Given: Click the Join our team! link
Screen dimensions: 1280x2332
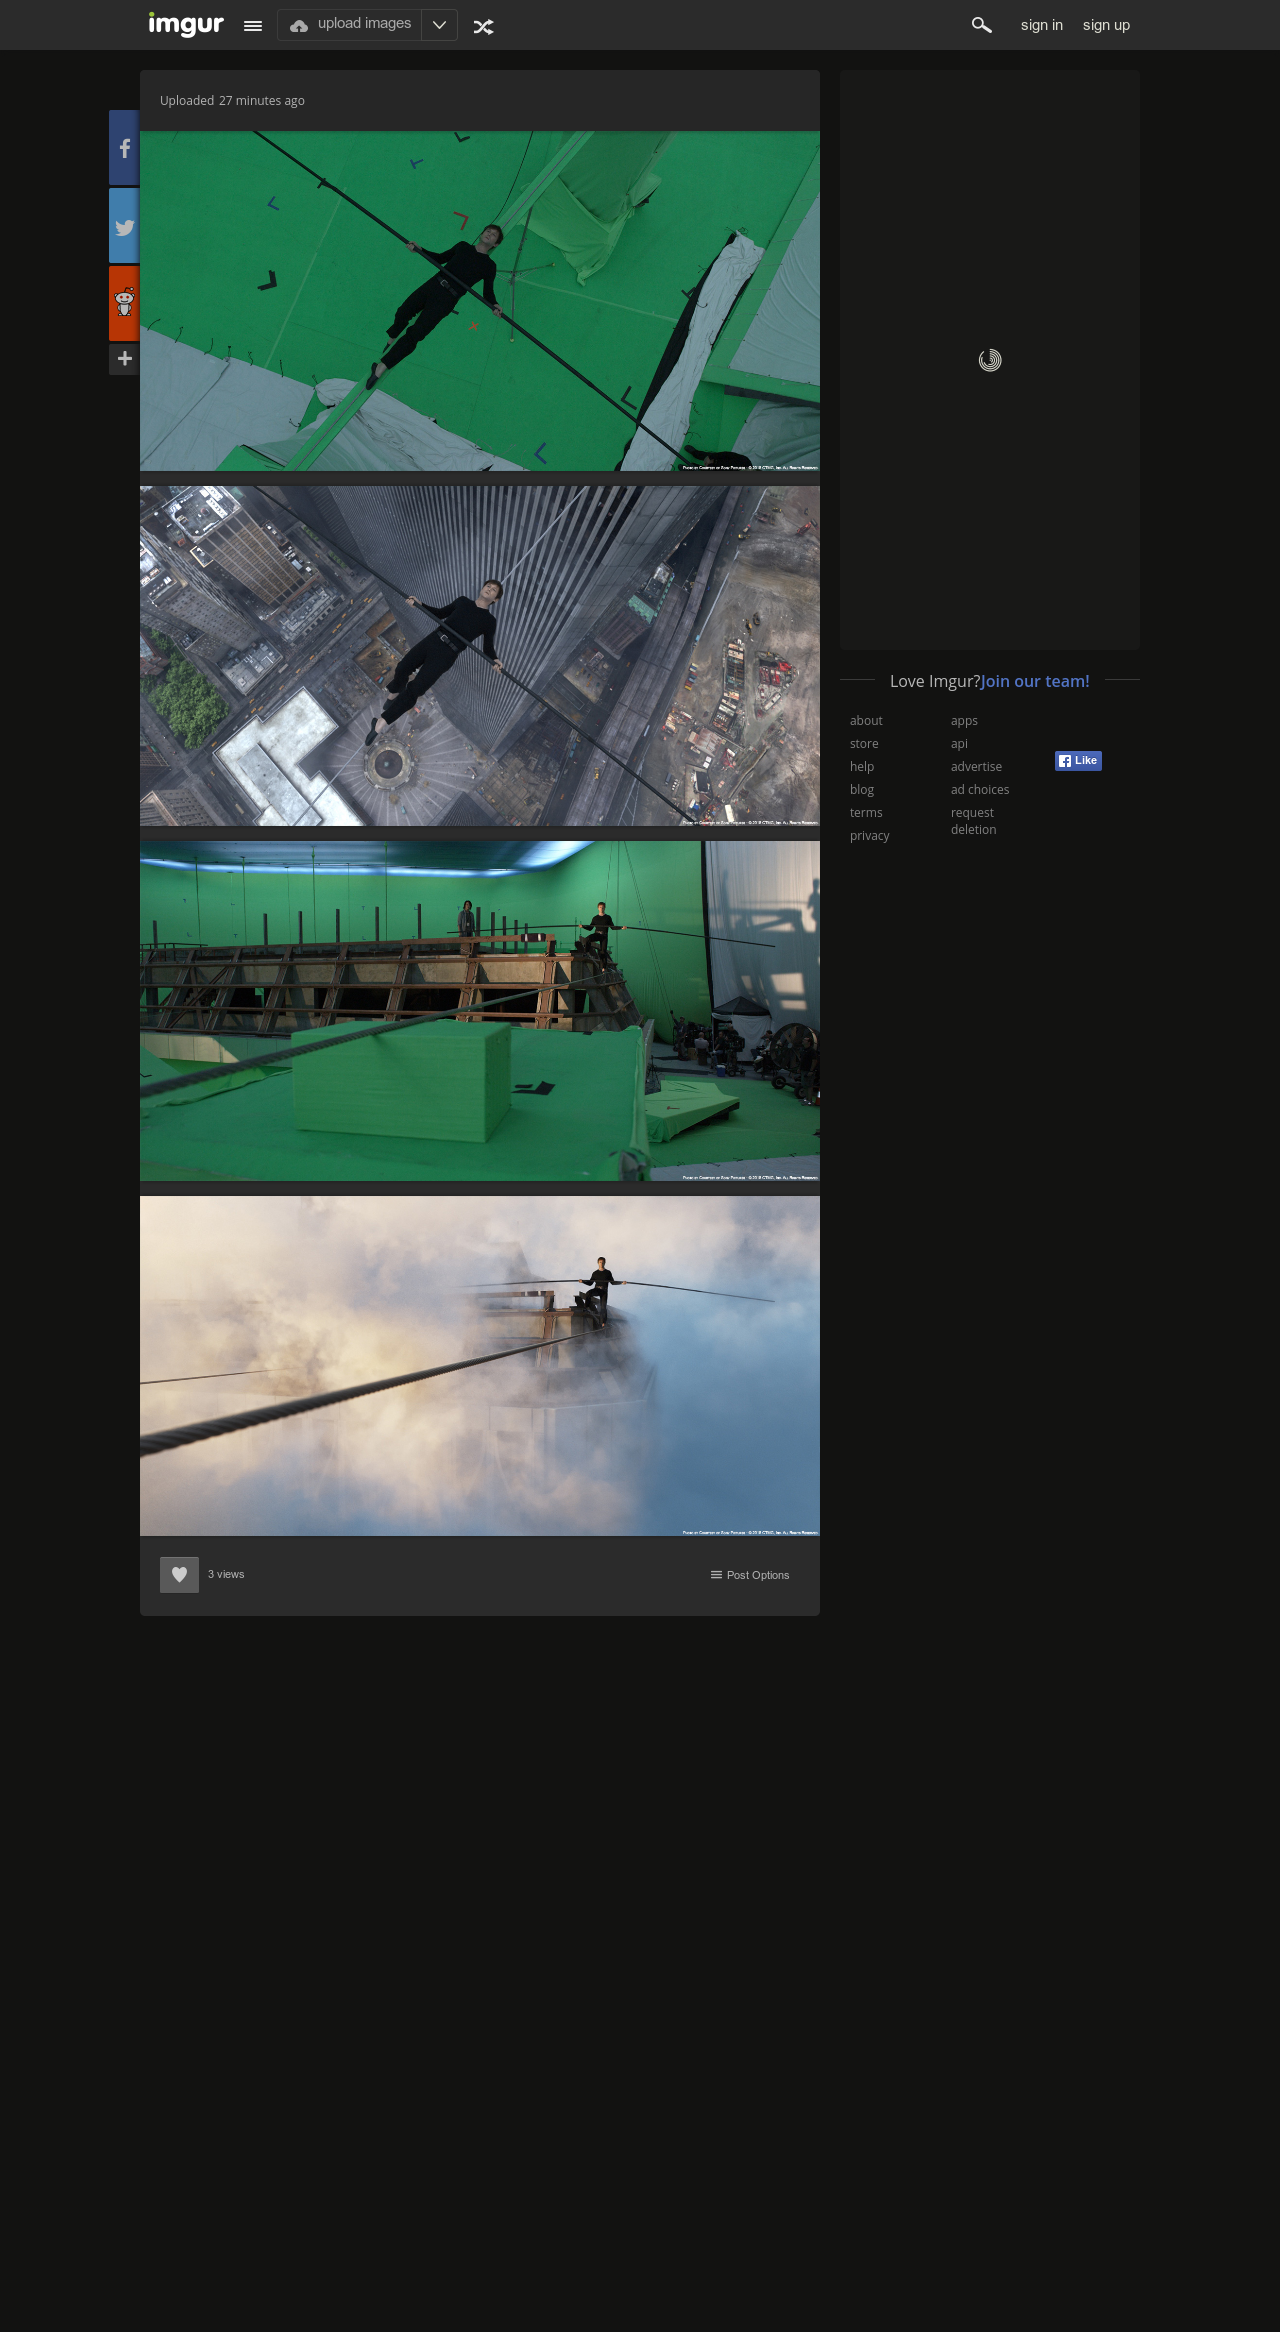Looking at the screenshot, I should click(1035, 681).
